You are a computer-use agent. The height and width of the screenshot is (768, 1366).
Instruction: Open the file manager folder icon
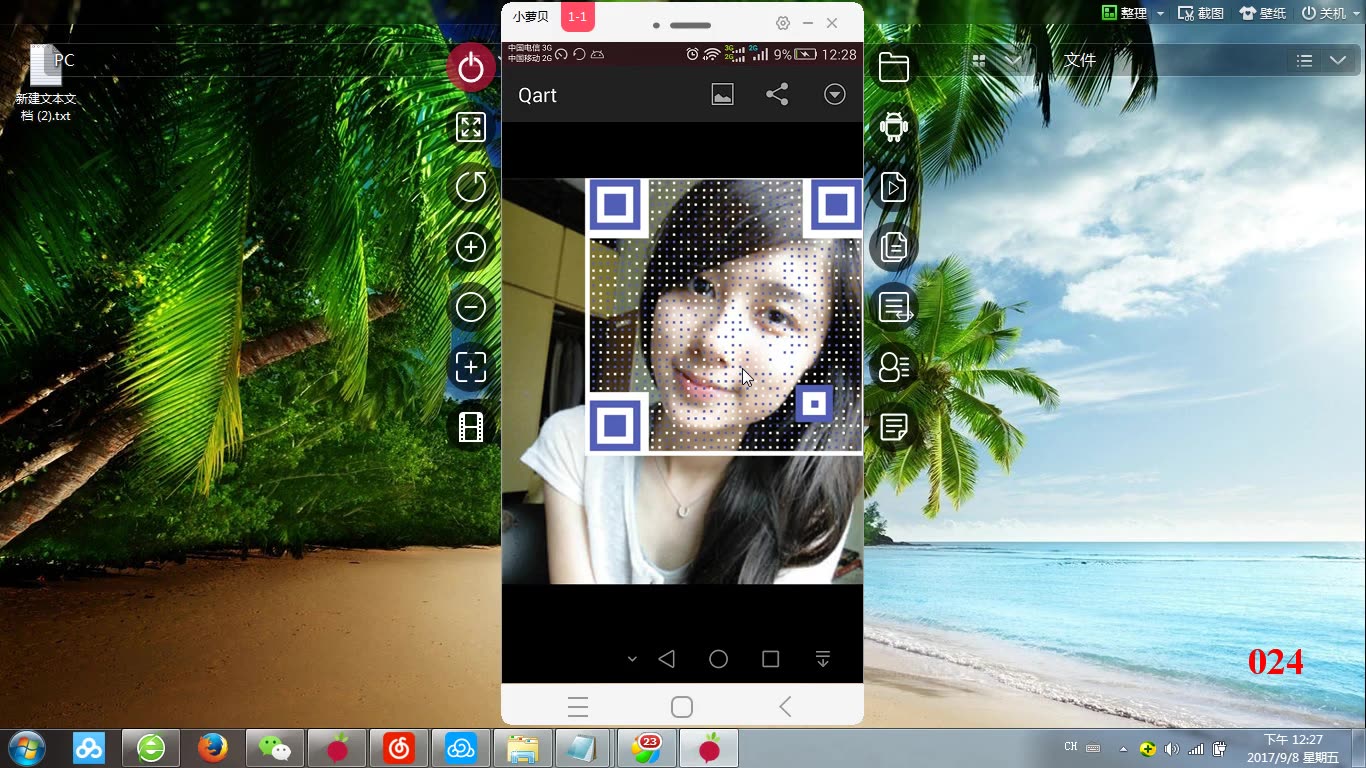tap(893, 67)
